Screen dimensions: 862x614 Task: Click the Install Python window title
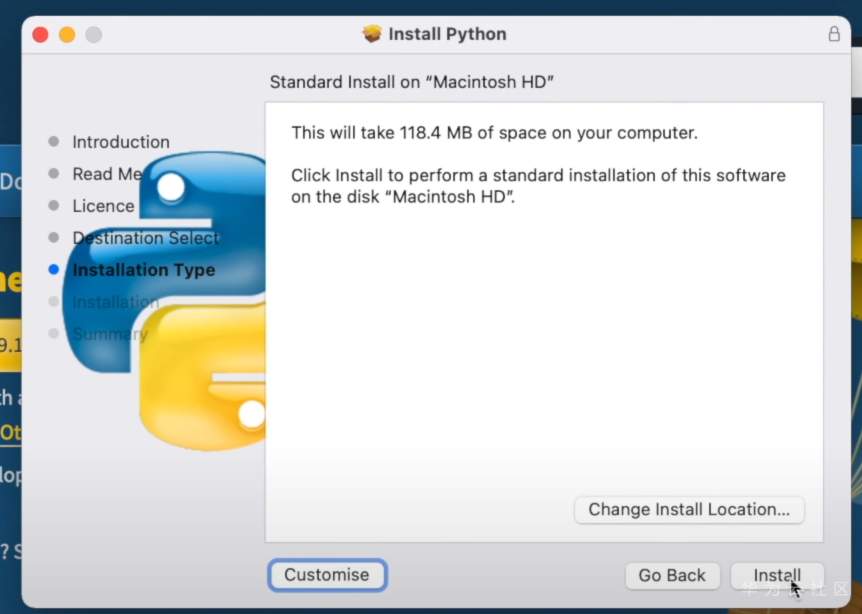pyautogui.click(x=447, y=34)
